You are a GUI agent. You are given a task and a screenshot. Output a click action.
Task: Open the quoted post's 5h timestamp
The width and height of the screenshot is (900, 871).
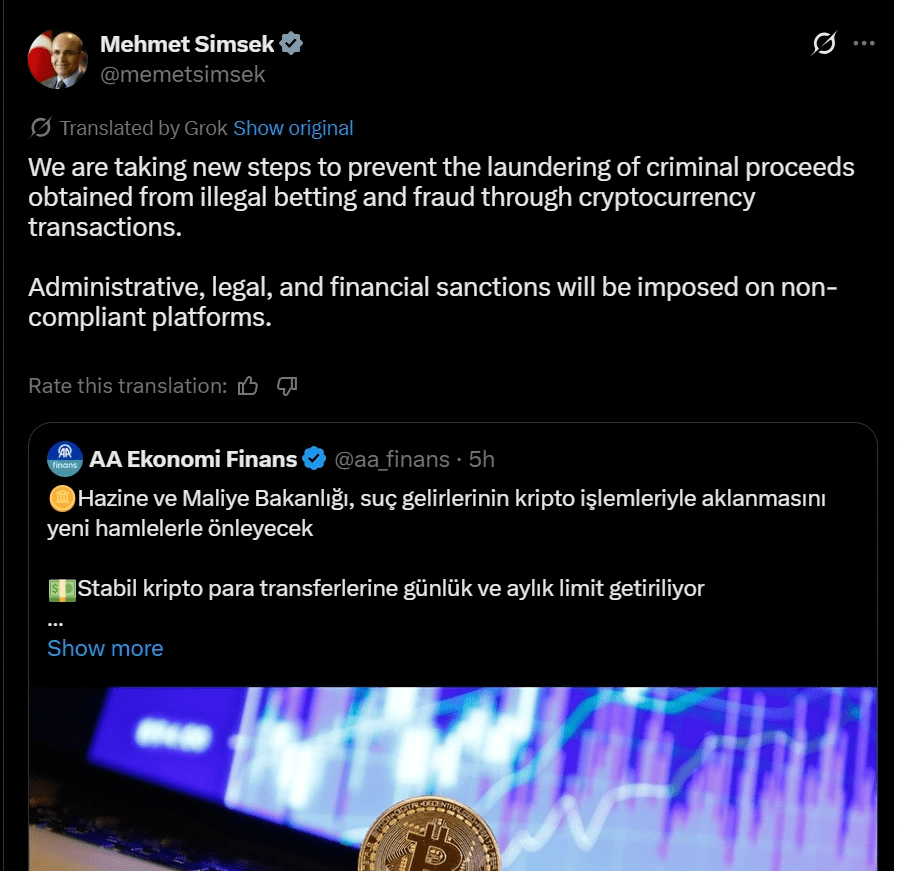482,459
